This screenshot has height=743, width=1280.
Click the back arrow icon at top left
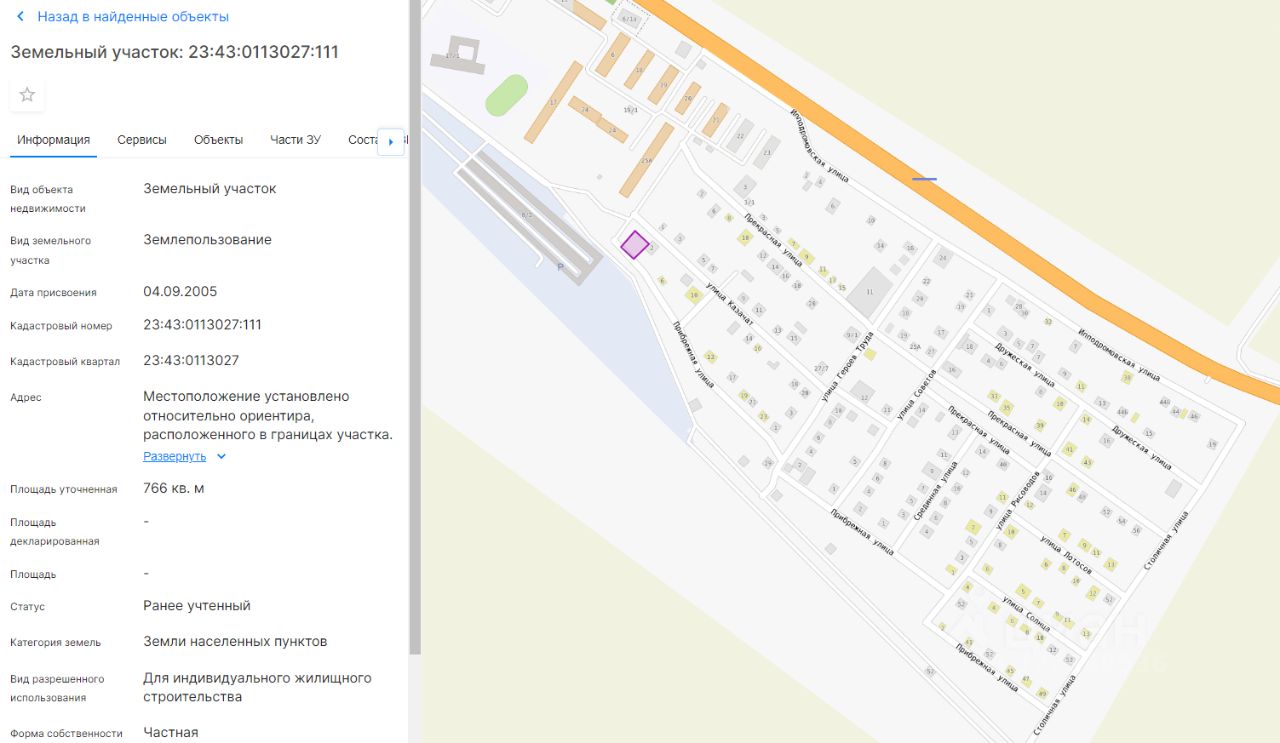pos(20,17)
